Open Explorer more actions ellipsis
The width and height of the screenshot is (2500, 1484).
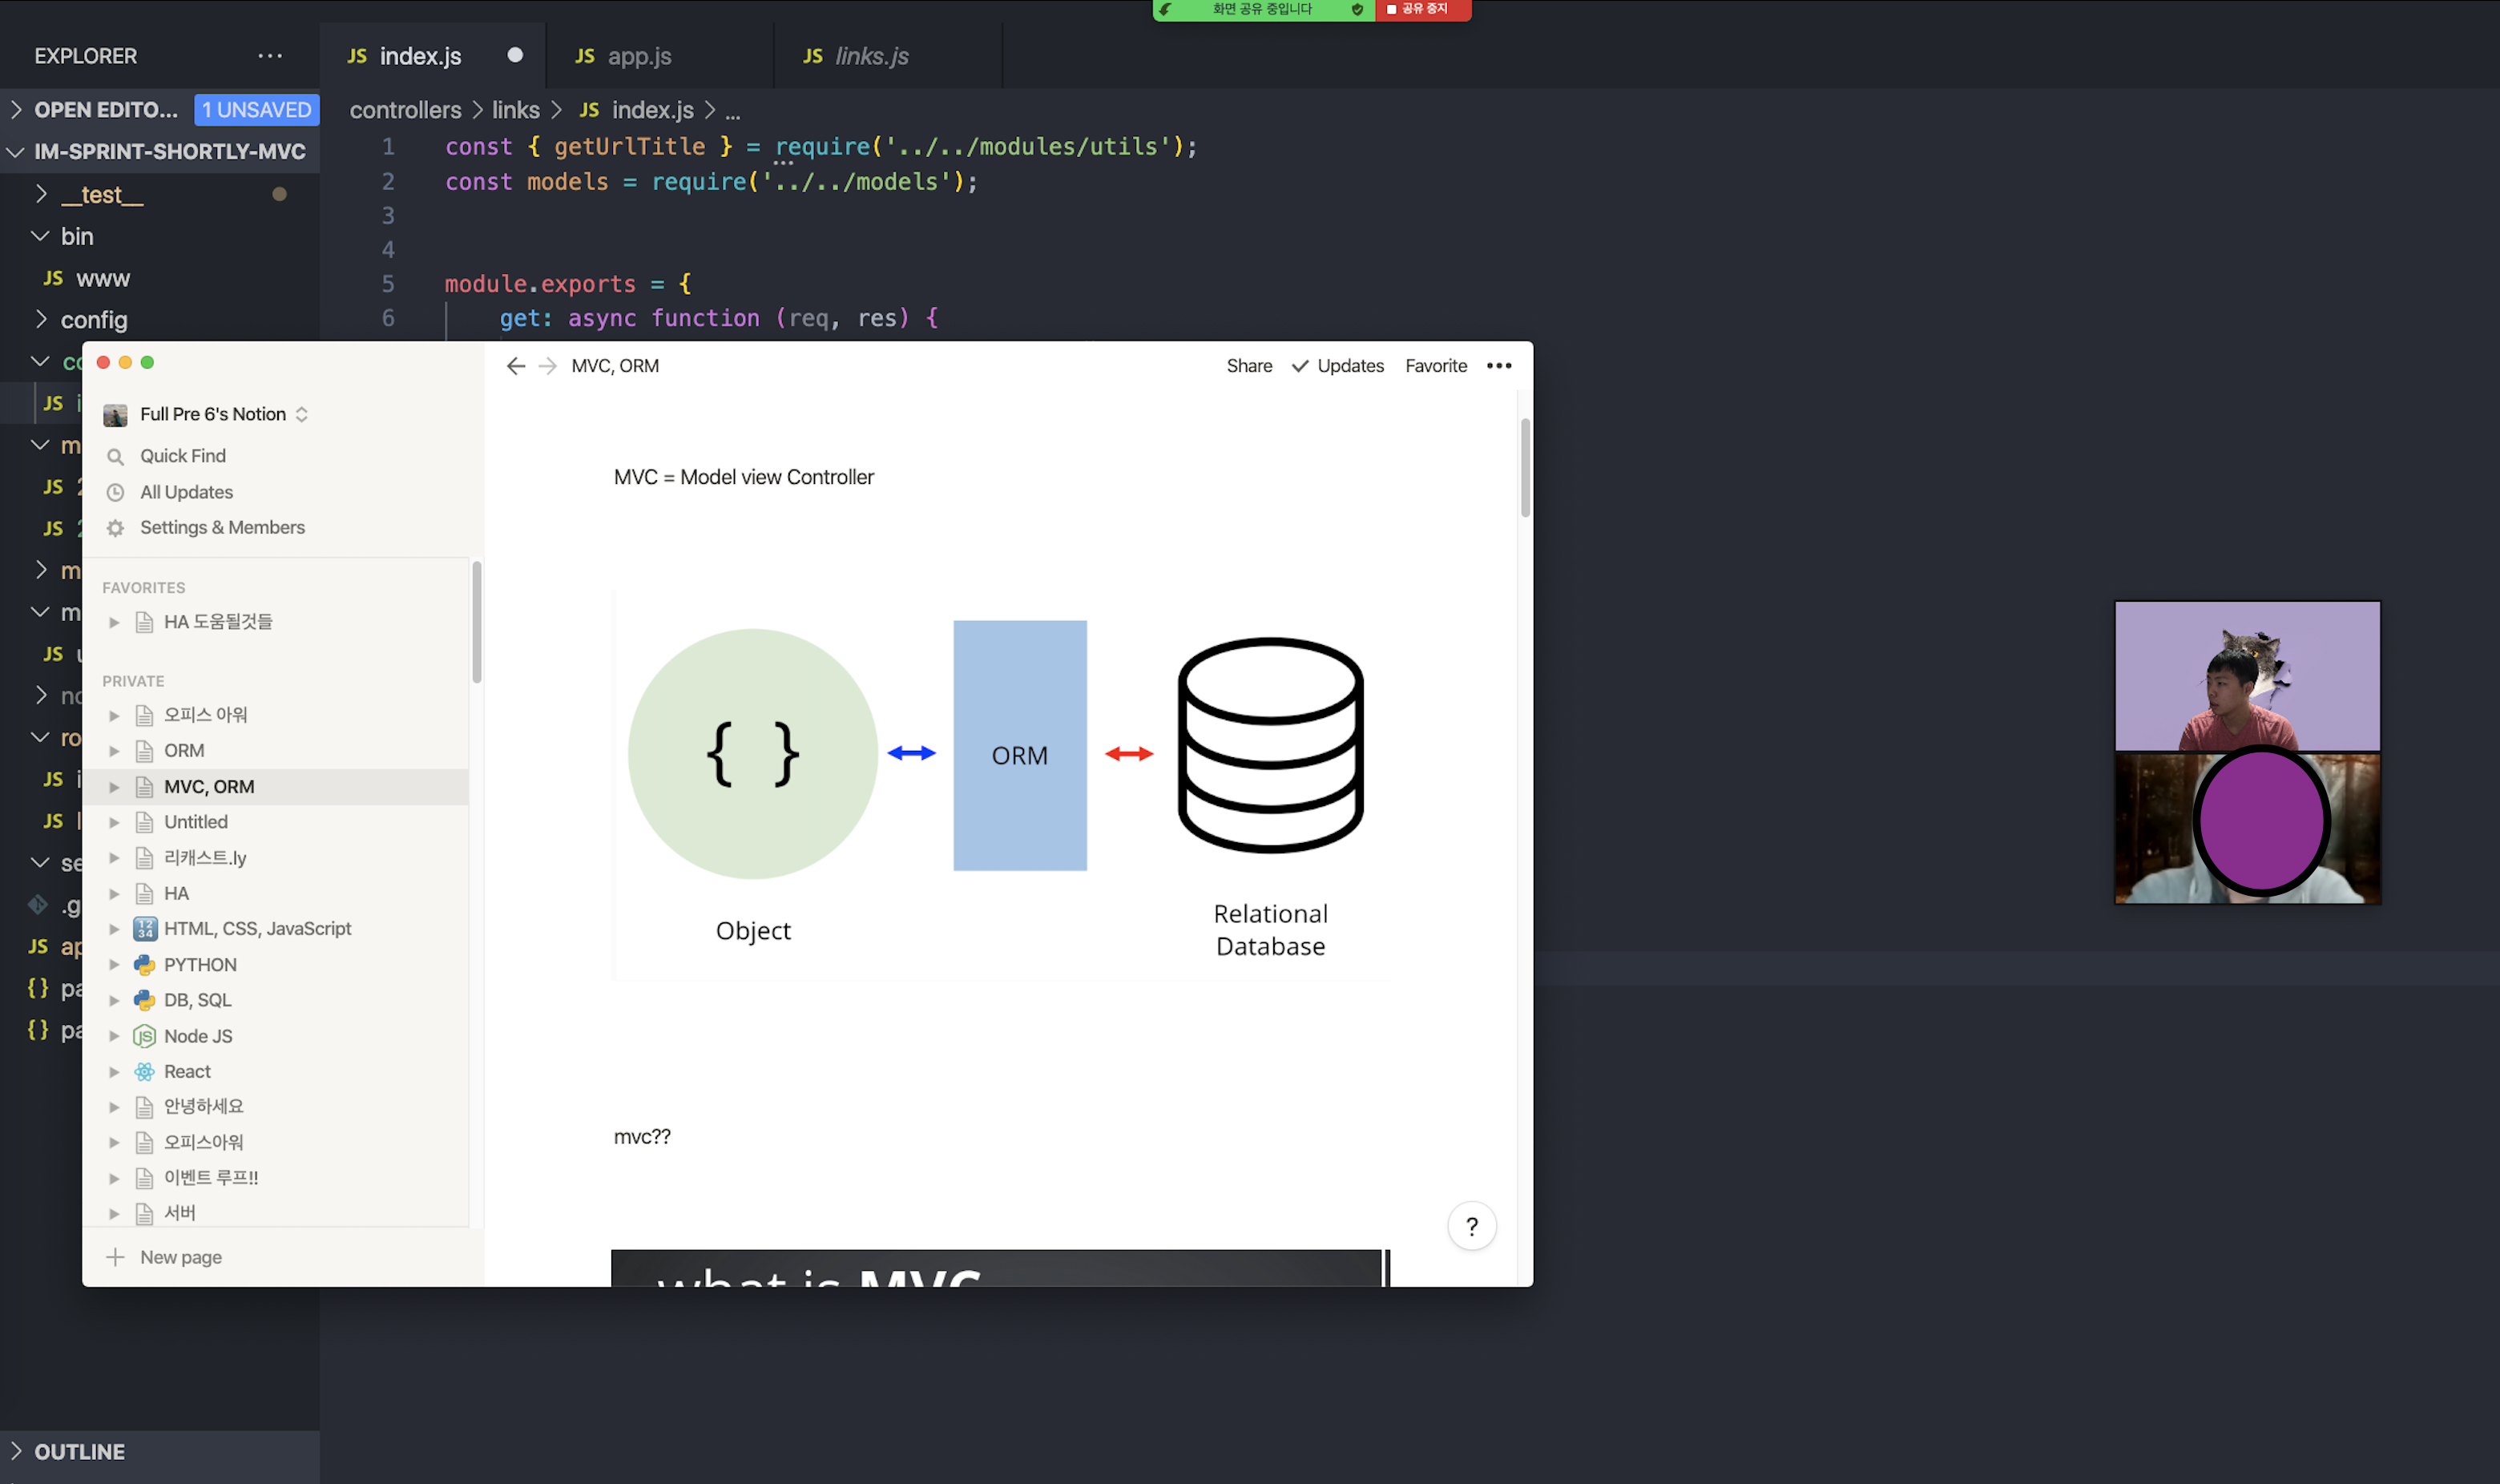270,56
